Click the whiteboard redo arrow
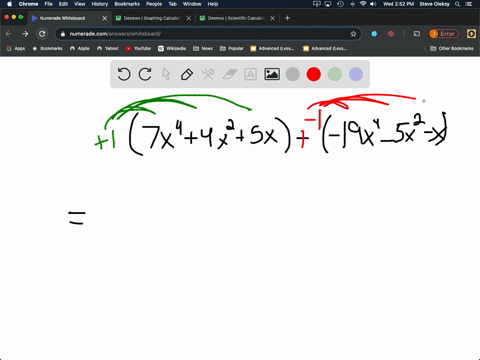This screenshot has width=480, height=360. coord(145,74)
